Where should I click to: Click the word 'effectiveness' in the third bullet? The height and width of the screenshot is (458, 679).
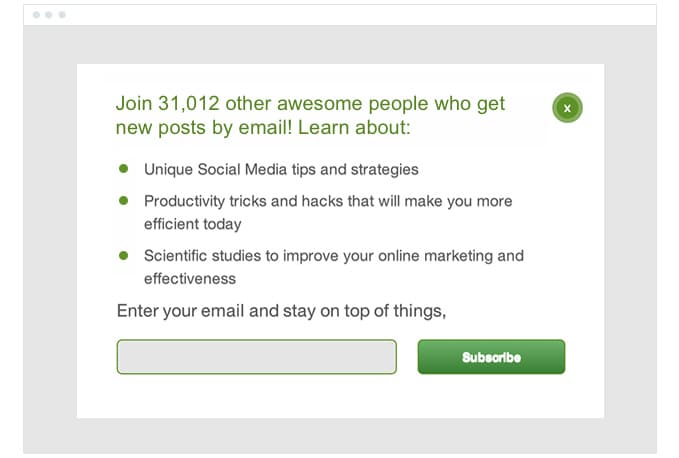pyautogui.click(x=190, y=279)
